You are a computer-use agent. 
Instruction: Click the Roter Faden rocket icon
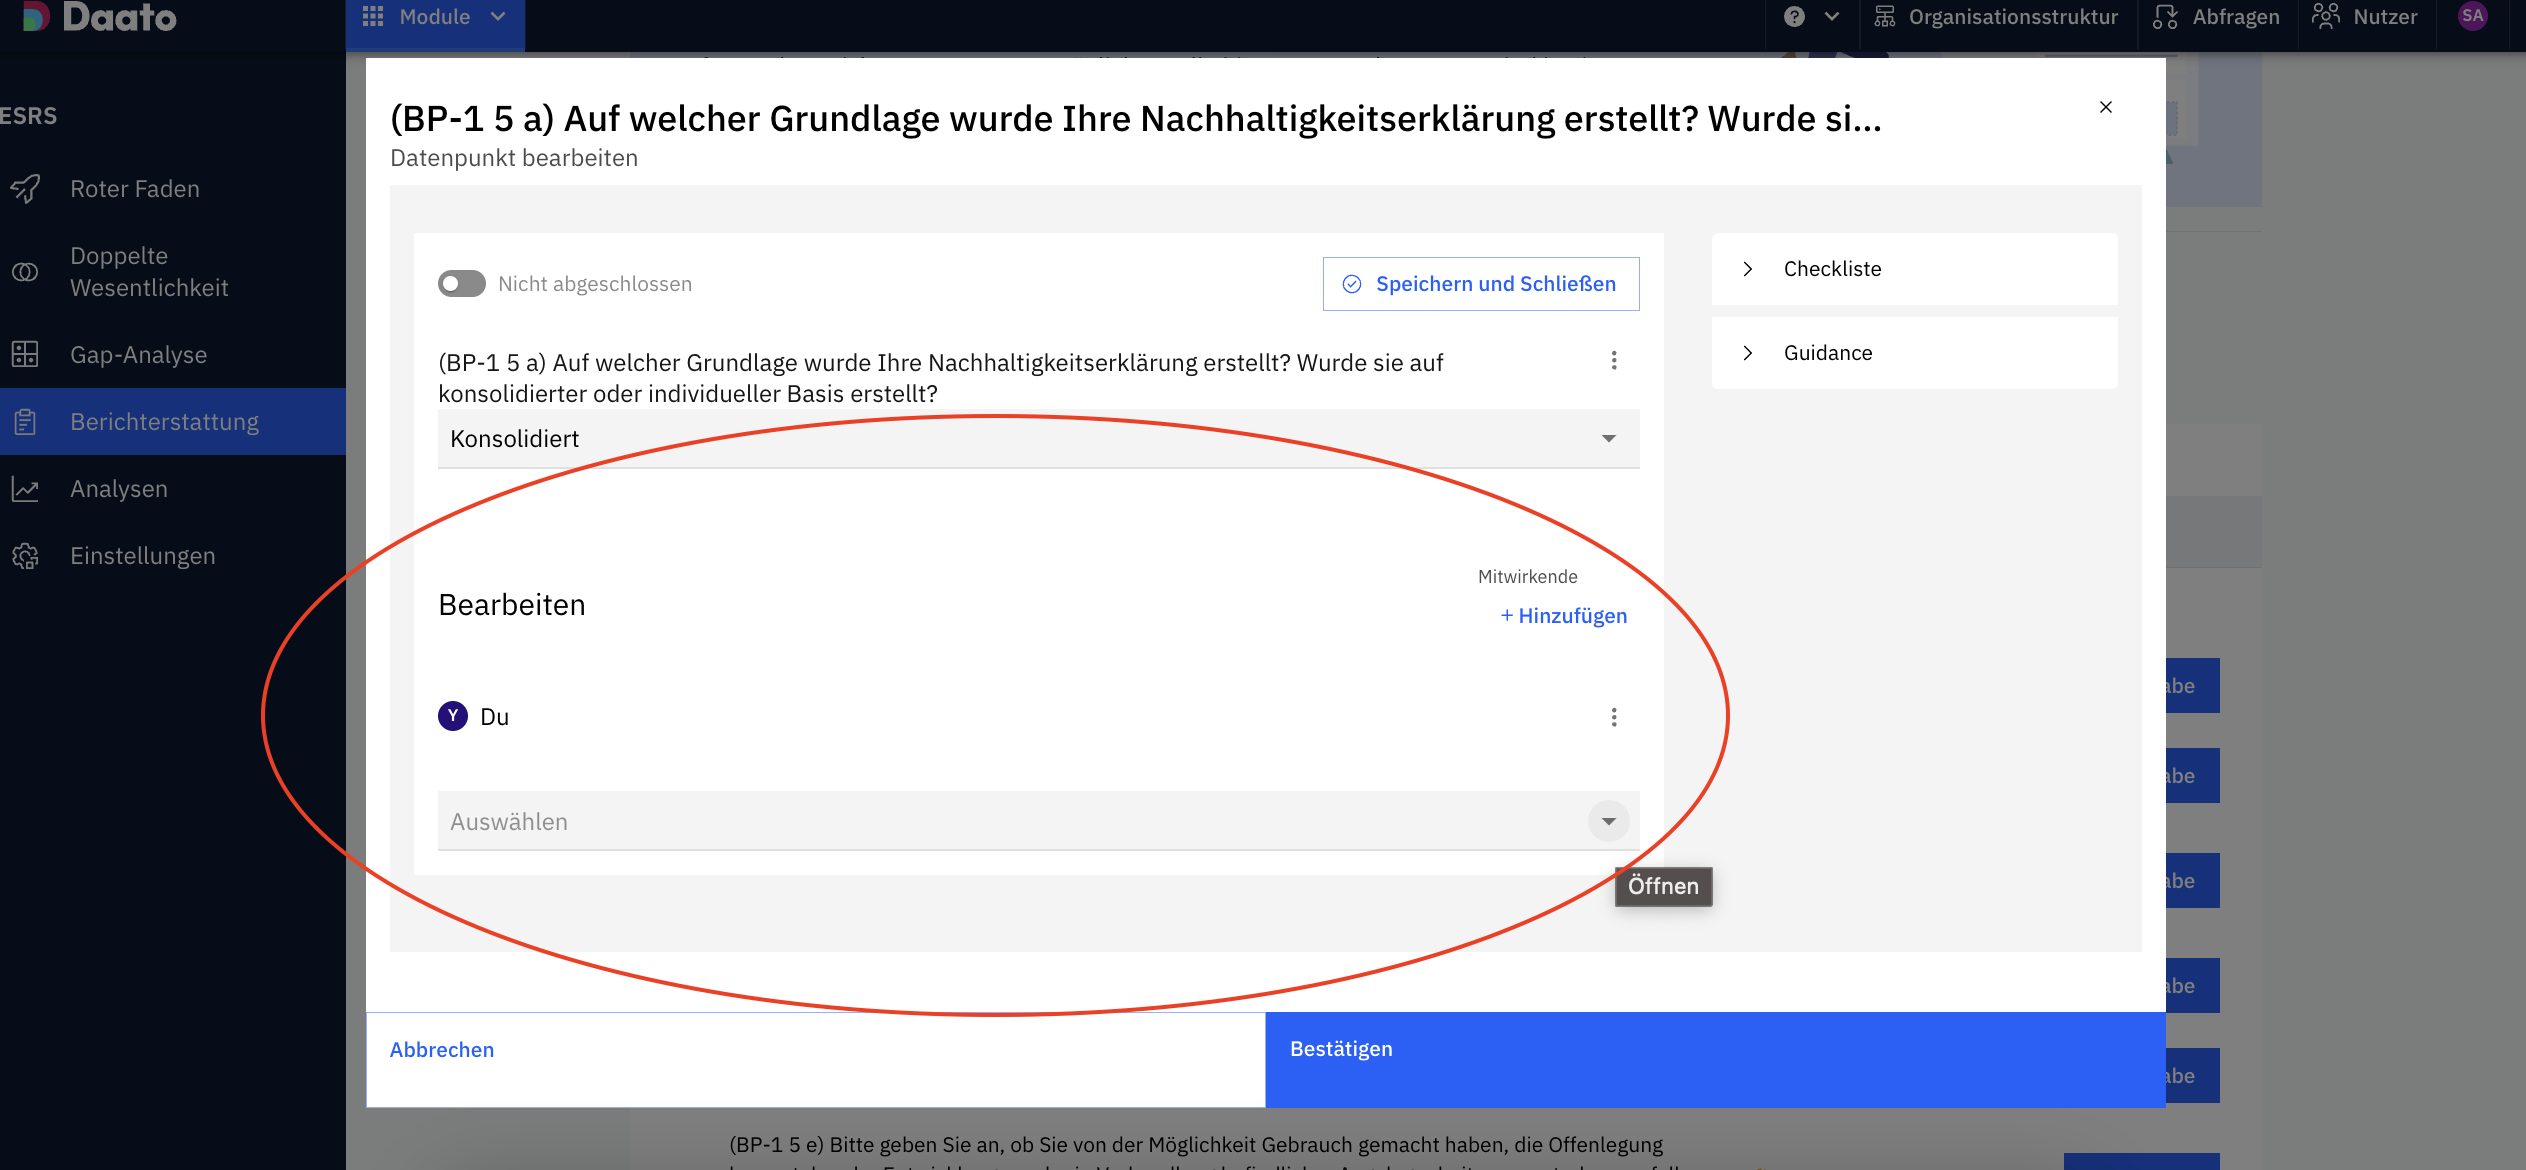26,188
